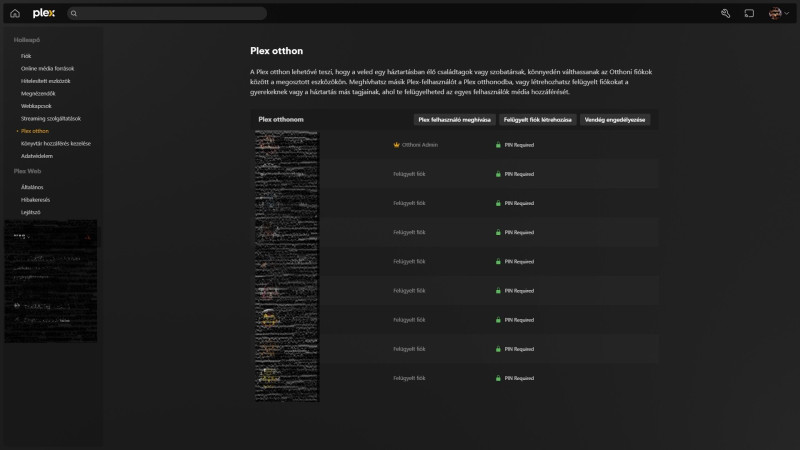Select the highlighted Plex otthon entry
Viewport: 800px width, 450px height.
[x=35, y=131]
